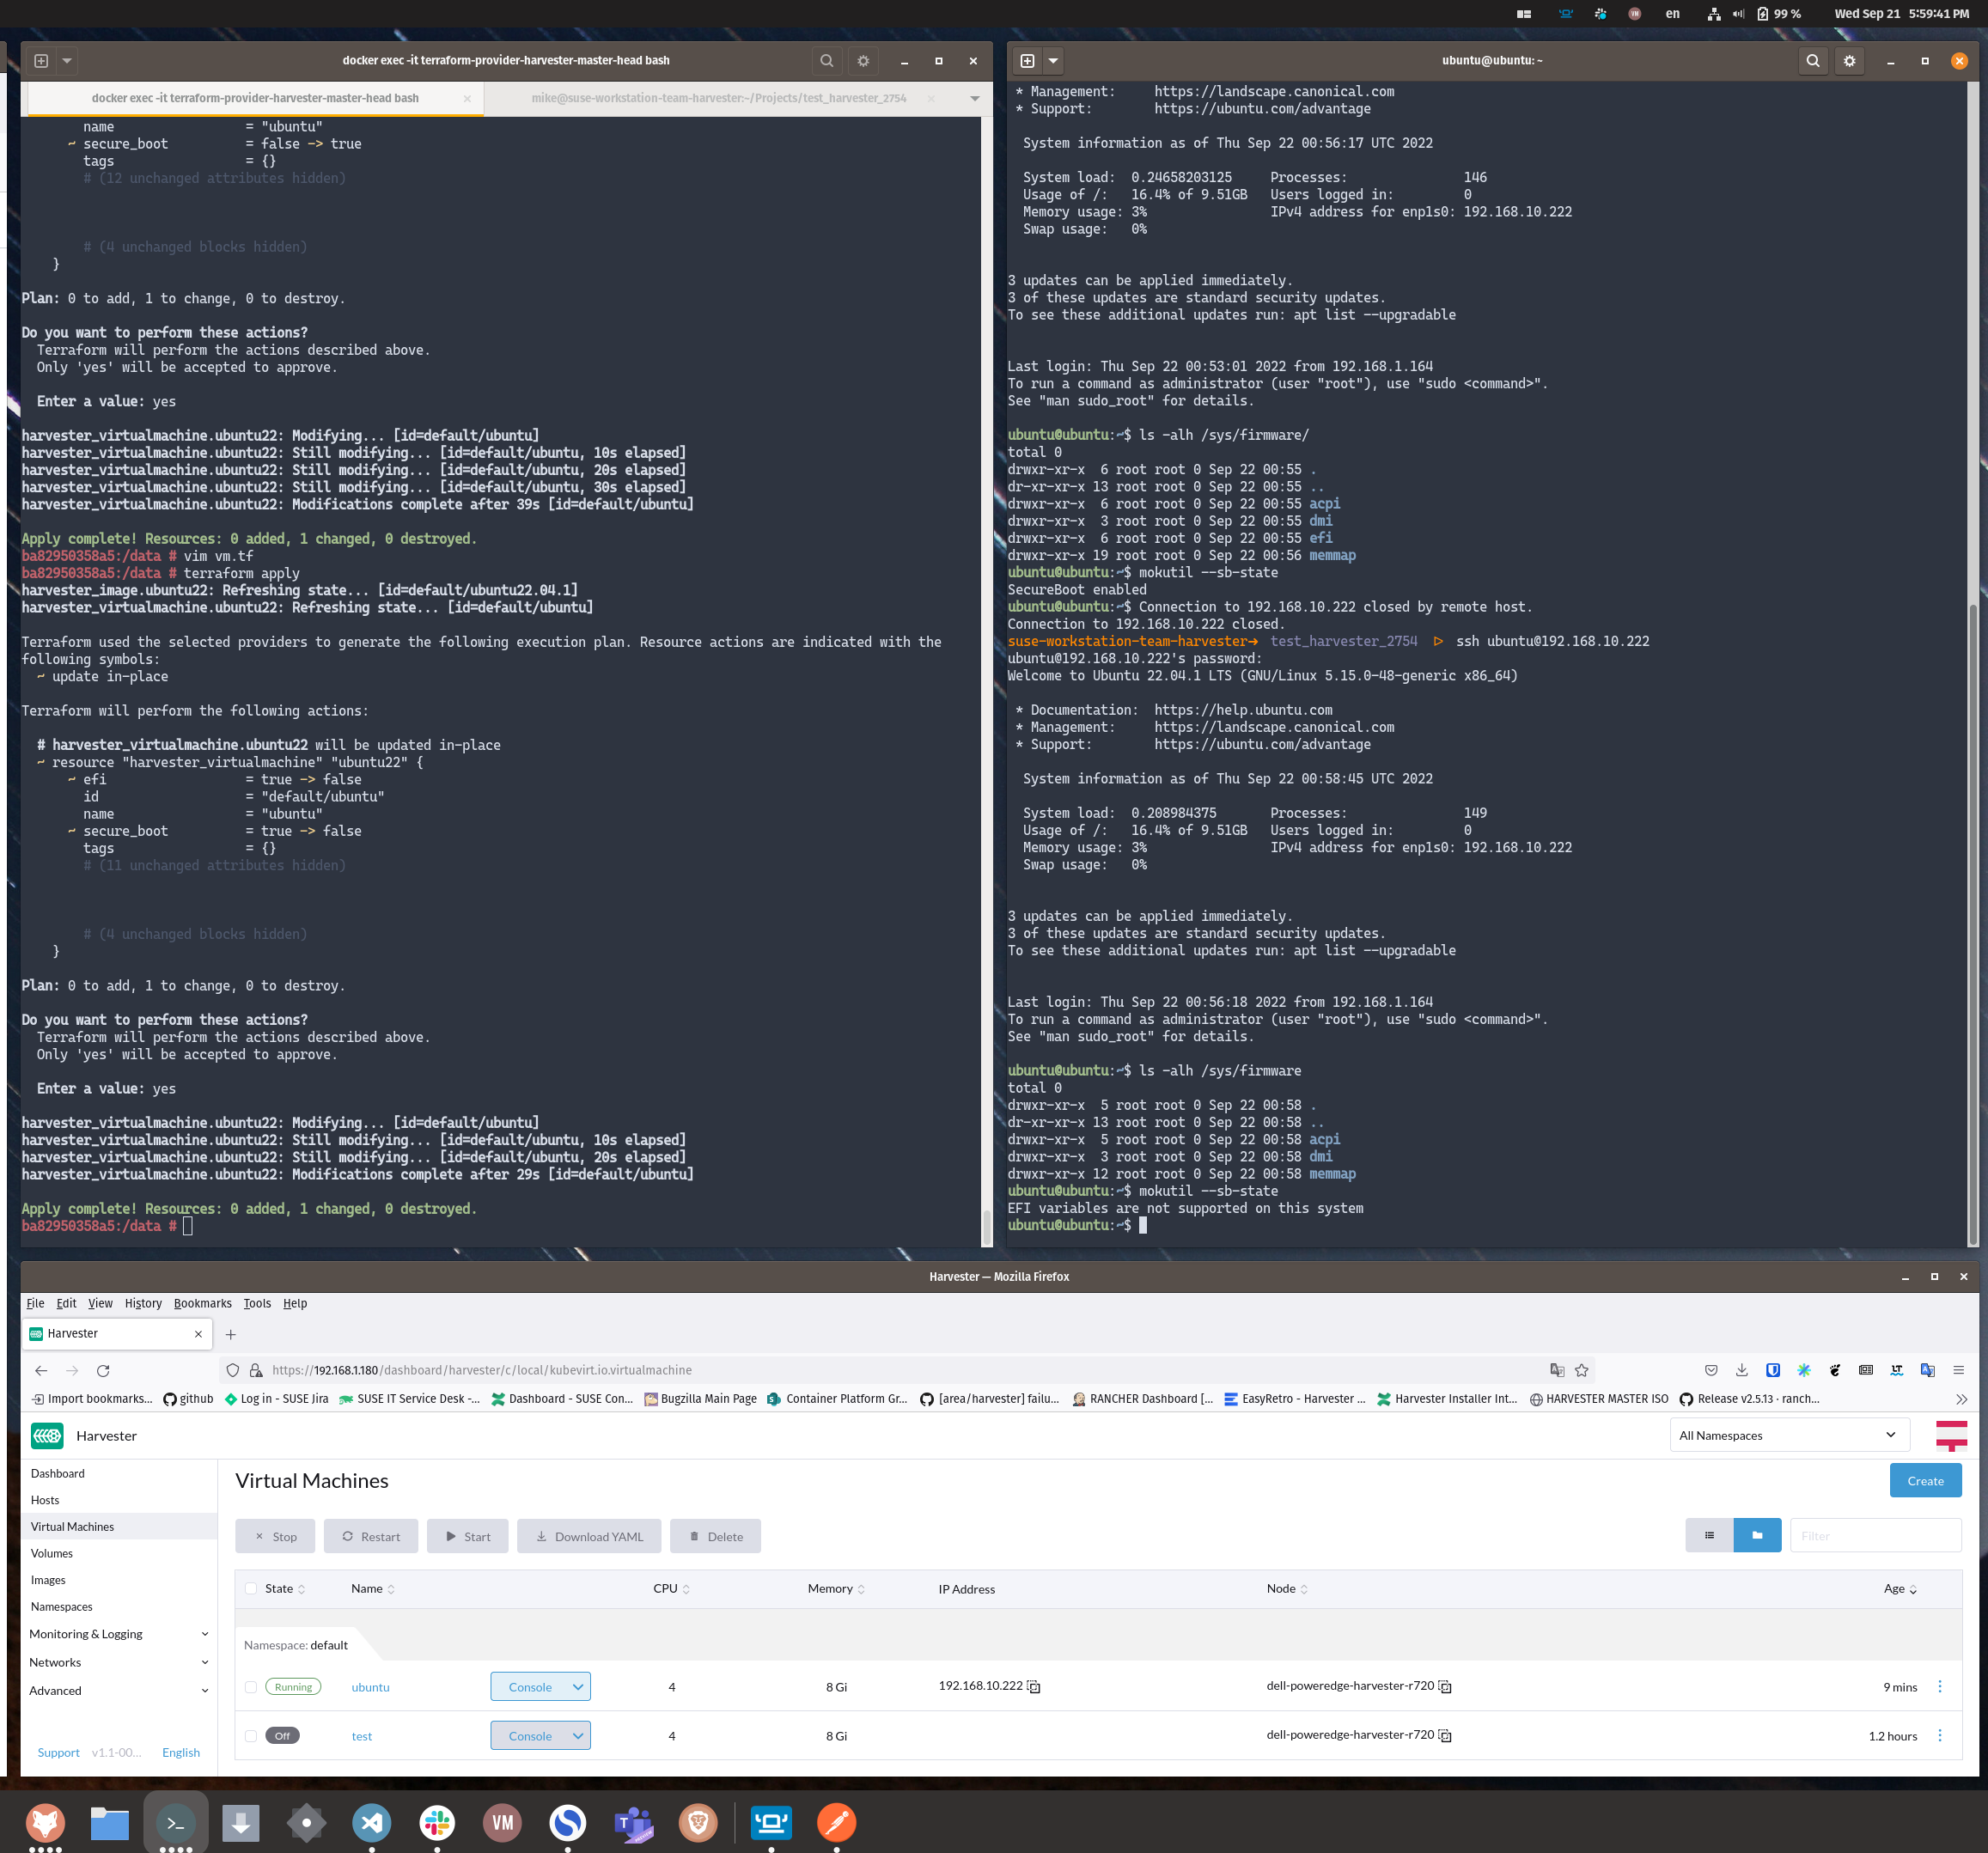Switch to list view in Virtual Machines
Screen dimensions: 1988x1853
(1710, 1535)
